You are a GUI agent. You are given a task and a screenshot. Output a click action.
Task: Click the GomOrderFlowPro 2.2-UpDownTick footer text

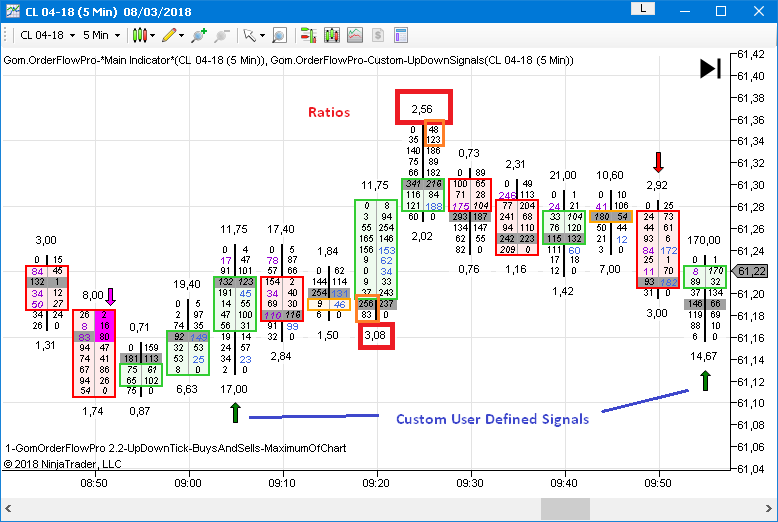(x=176, y=448)
